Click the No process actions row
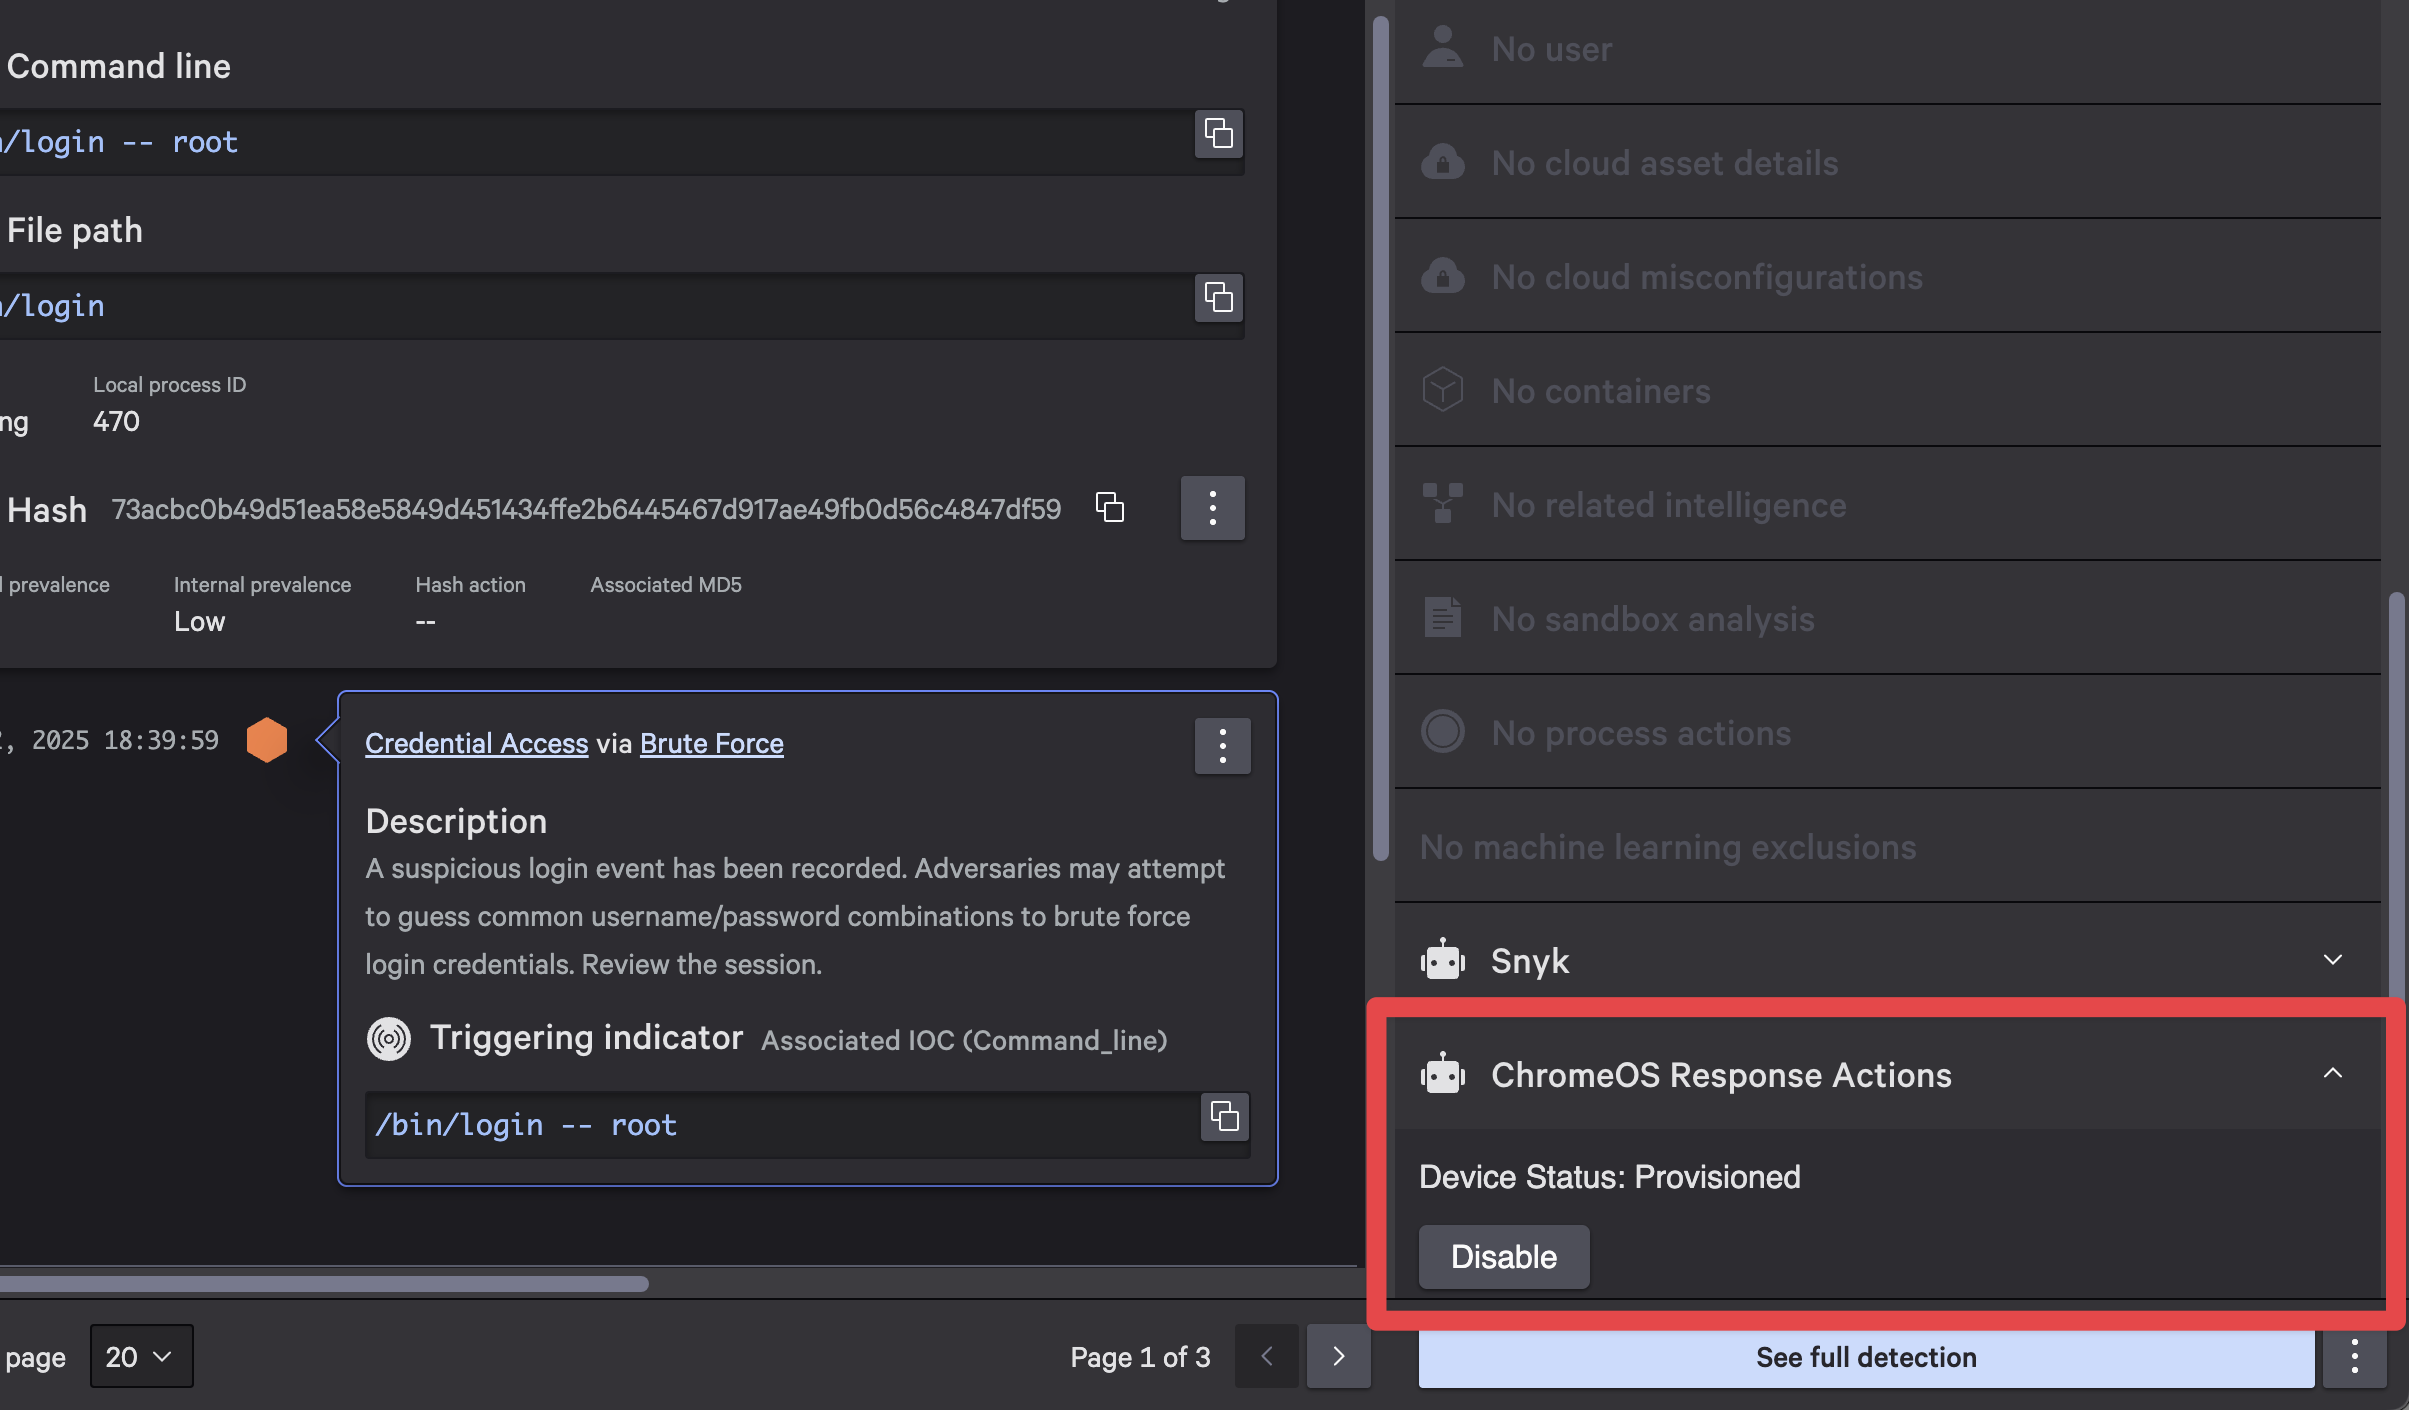The width and height of the screenshot is (2409, 1410). tap(1888, 732)
